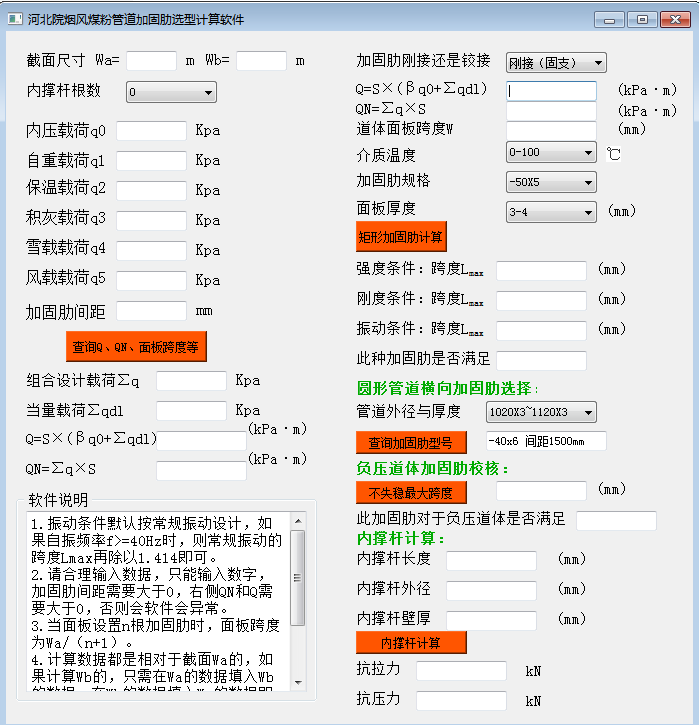The height and width of the screenshot is (725, 699).
Task: Click the 加固肋刚接还是铰接 label
Action: point(423,61)
